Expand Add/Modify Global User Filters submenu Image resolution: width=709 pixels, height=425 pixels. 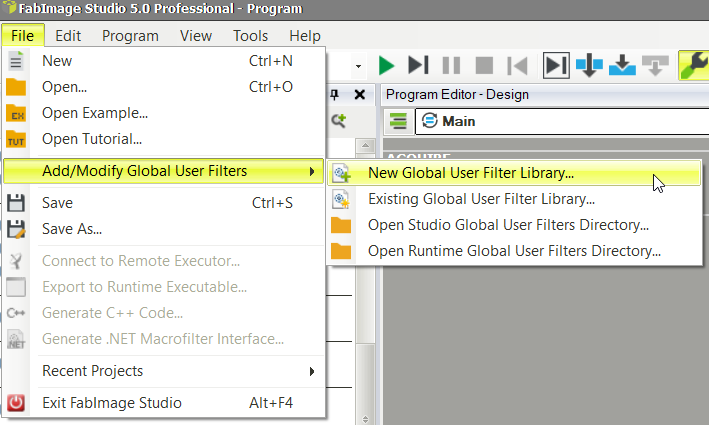click(164, 171)
